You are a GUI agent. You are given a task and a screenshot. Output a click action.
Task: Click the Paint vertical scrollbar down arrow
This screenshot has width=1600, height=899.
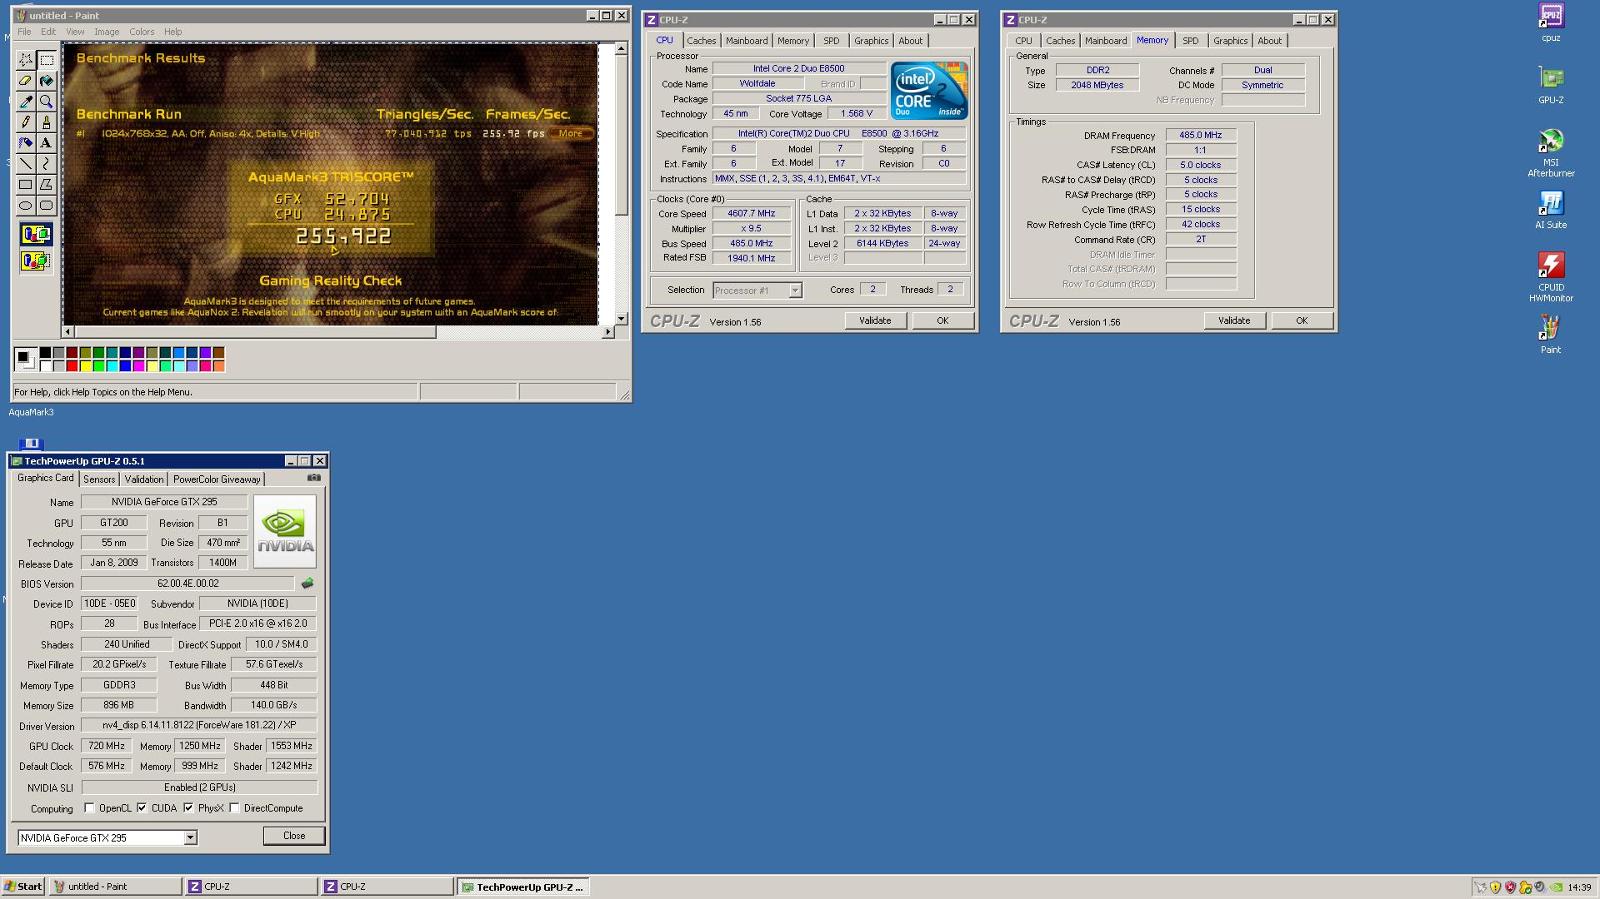pyautogui.click(x=621, y=319)
